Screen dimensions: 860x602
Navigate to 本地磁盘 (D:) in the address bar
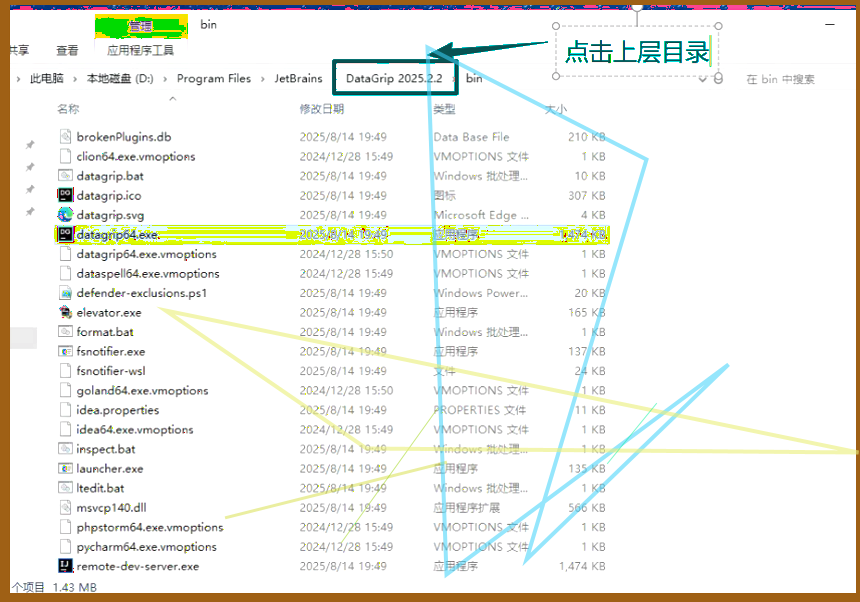(x=120, y=78)
